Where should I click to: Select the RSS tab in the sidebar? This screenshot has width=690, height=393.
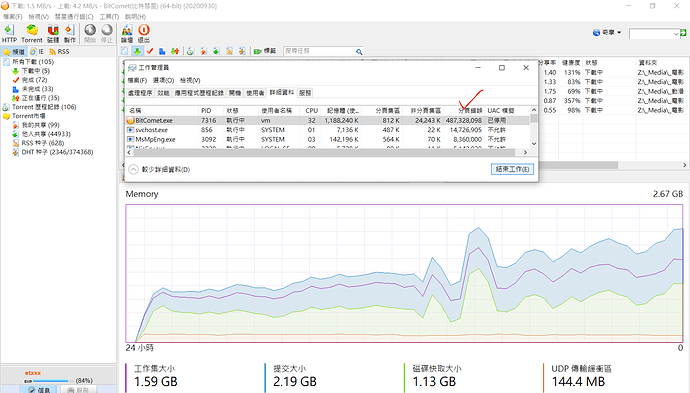(x=59, y=51)
